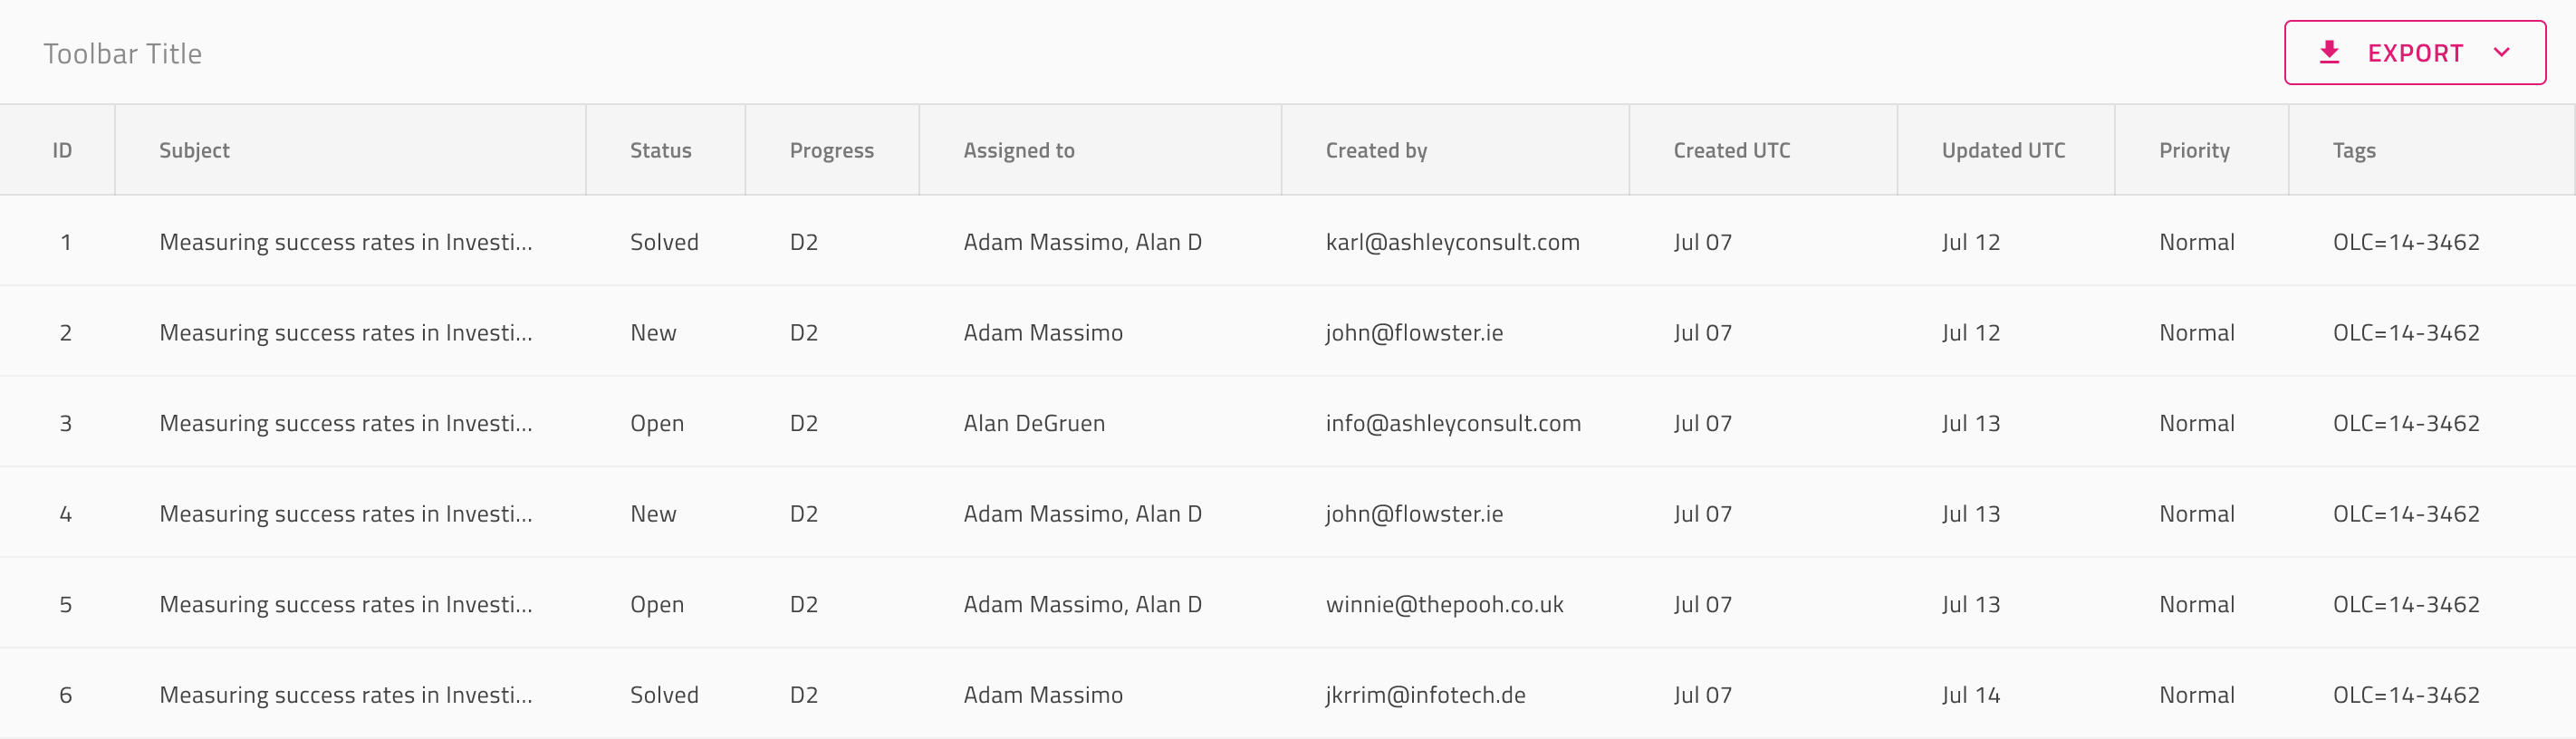Click the Created by column header
The width and height of the screenshot is (2576, 739).
1376,150
